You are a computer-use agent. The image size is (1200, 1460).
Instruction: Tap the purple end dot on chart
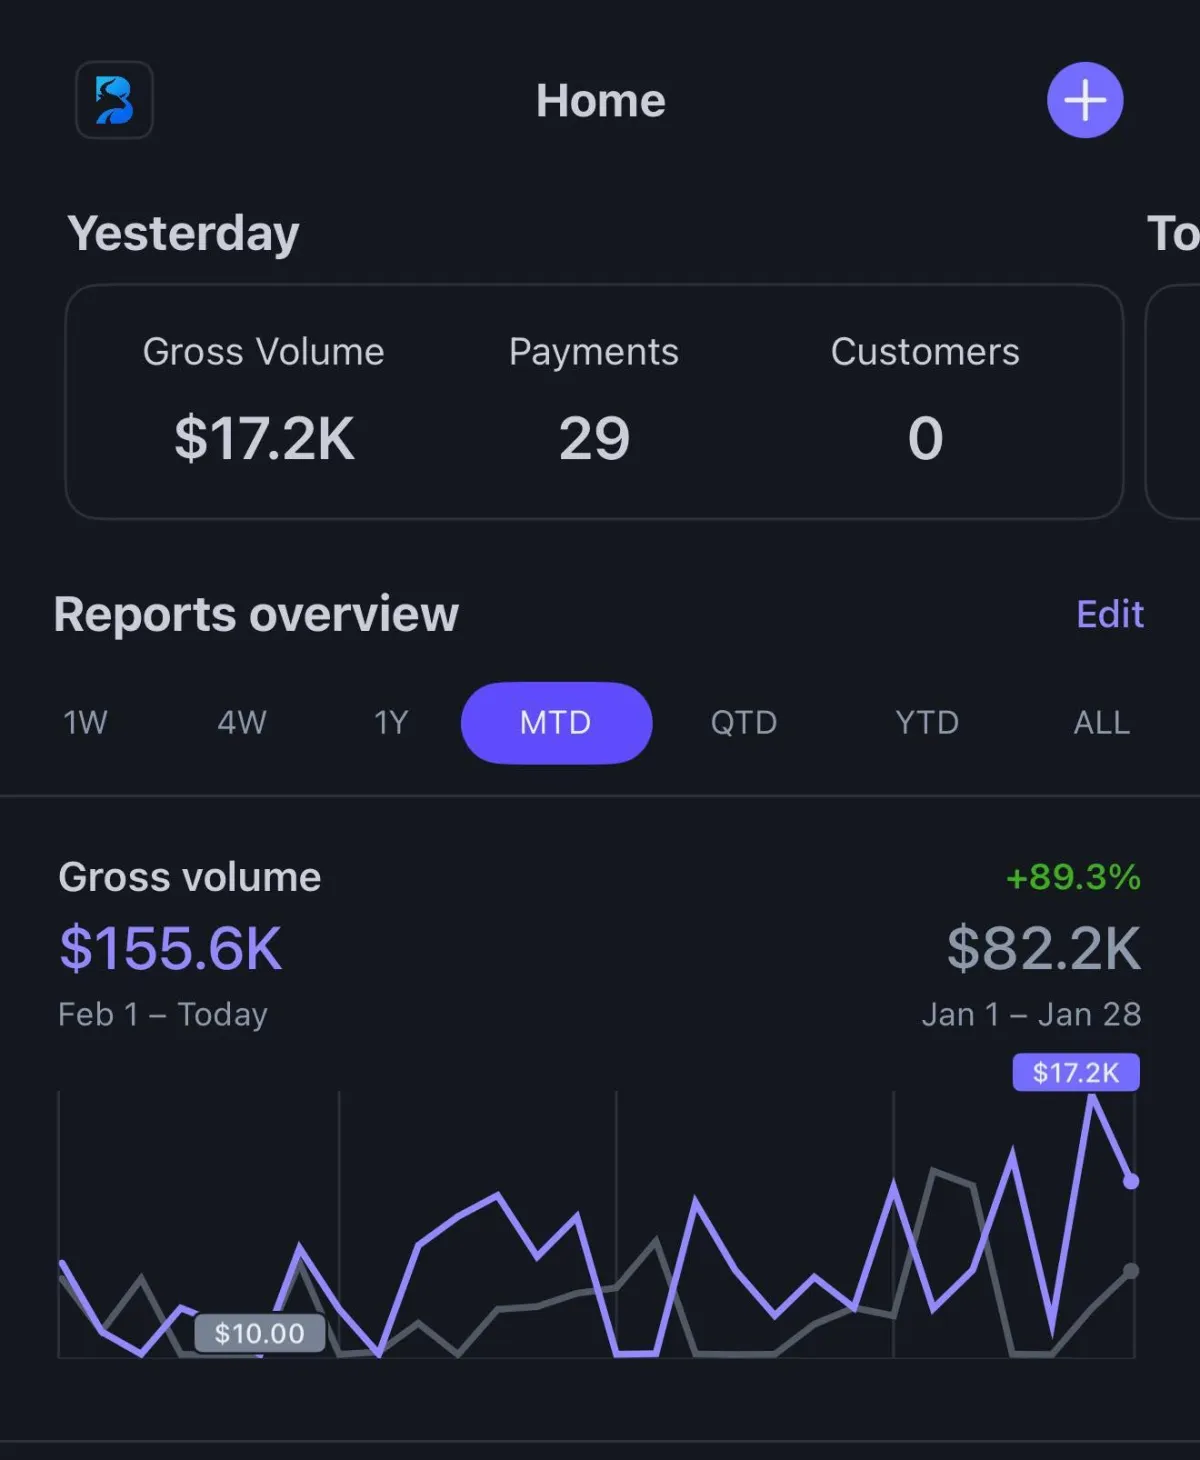1131,1181
